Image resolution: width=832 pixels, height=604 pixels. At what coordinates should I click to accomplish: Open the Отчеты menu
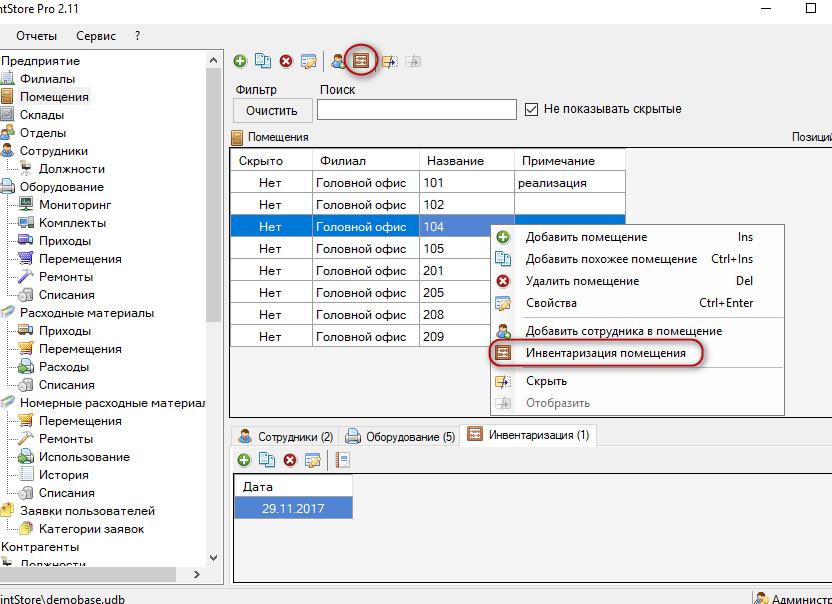[36, 36]
